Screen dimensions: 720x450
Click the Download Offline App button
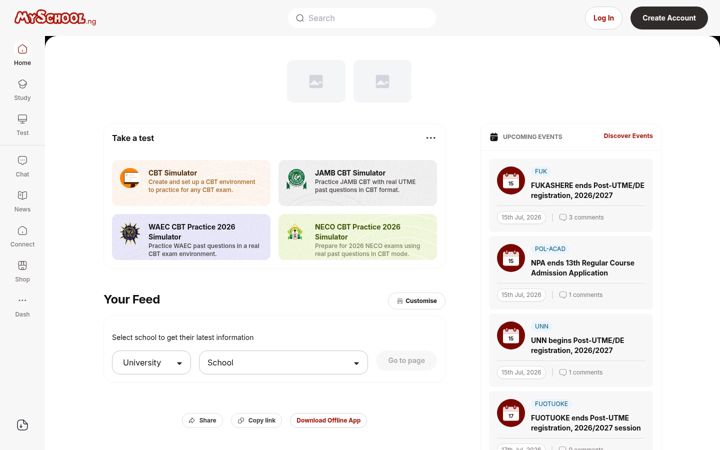(x=328, y=420)
